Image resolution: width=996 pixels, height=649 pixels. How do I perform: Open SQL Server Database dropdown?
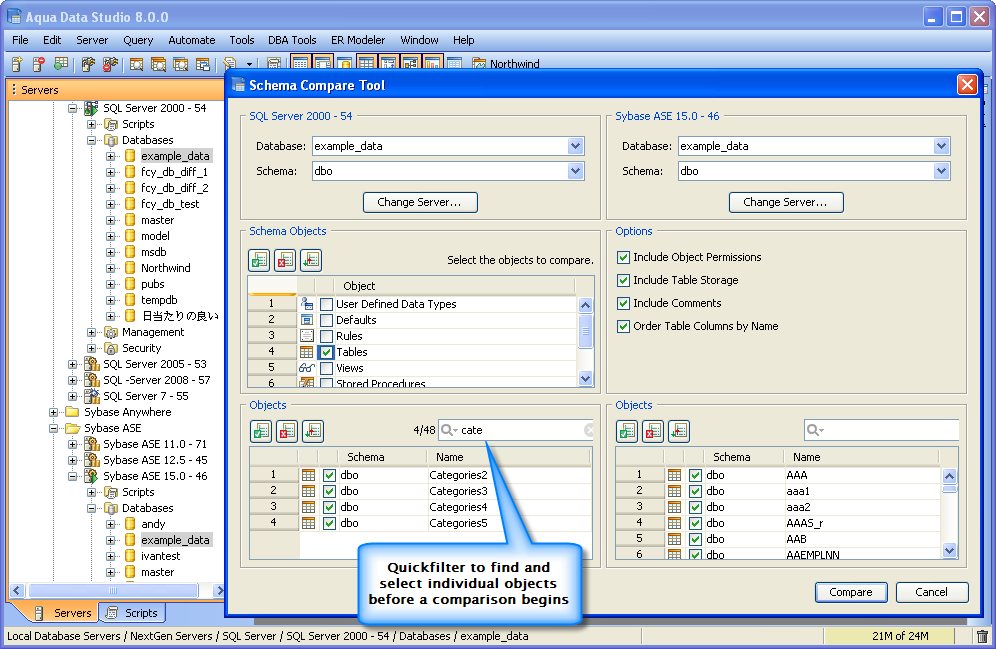tap(575, 146)
